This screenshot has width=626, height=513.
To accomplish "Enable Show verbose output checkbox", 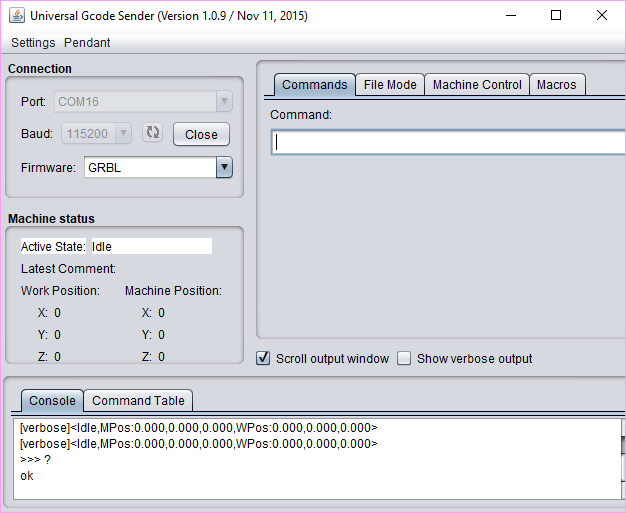I will pos(404,358).
